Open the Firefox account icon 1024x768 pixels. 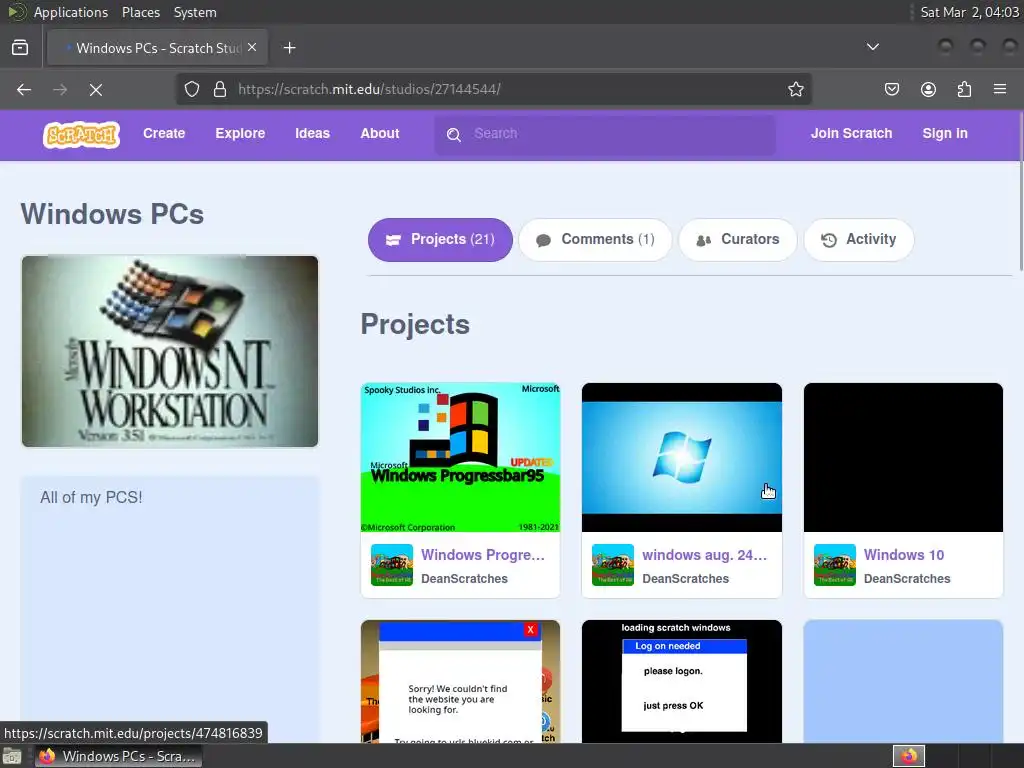point(928,89)
